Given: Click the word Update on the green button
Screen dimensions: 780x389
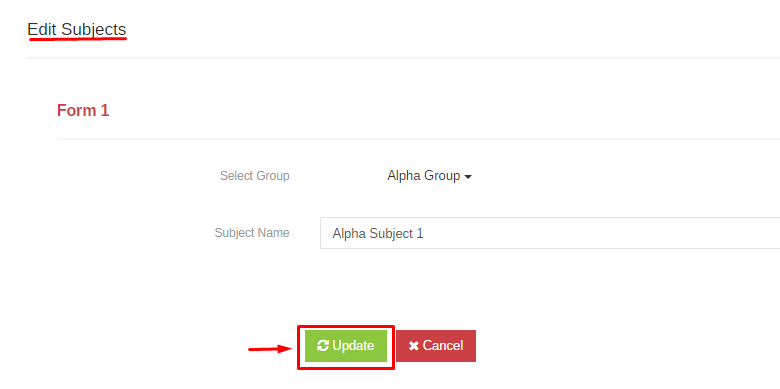Looking at the screenshot, I should (x=353, y=346).
